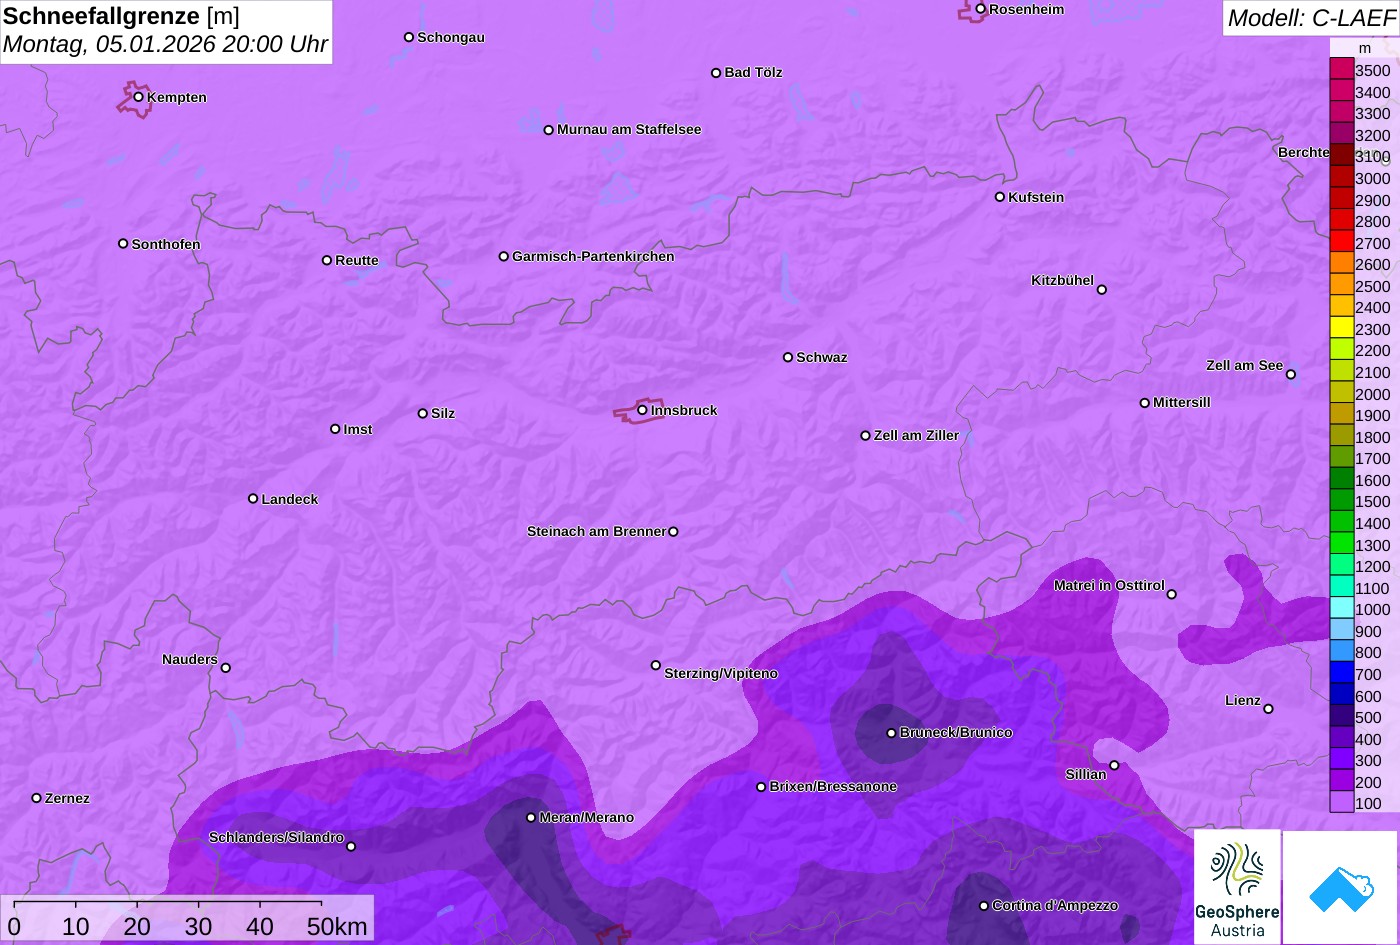Click the 50km scale bar label
The width and height of the screenshot is (1400, 945).
tap(337, 926)
